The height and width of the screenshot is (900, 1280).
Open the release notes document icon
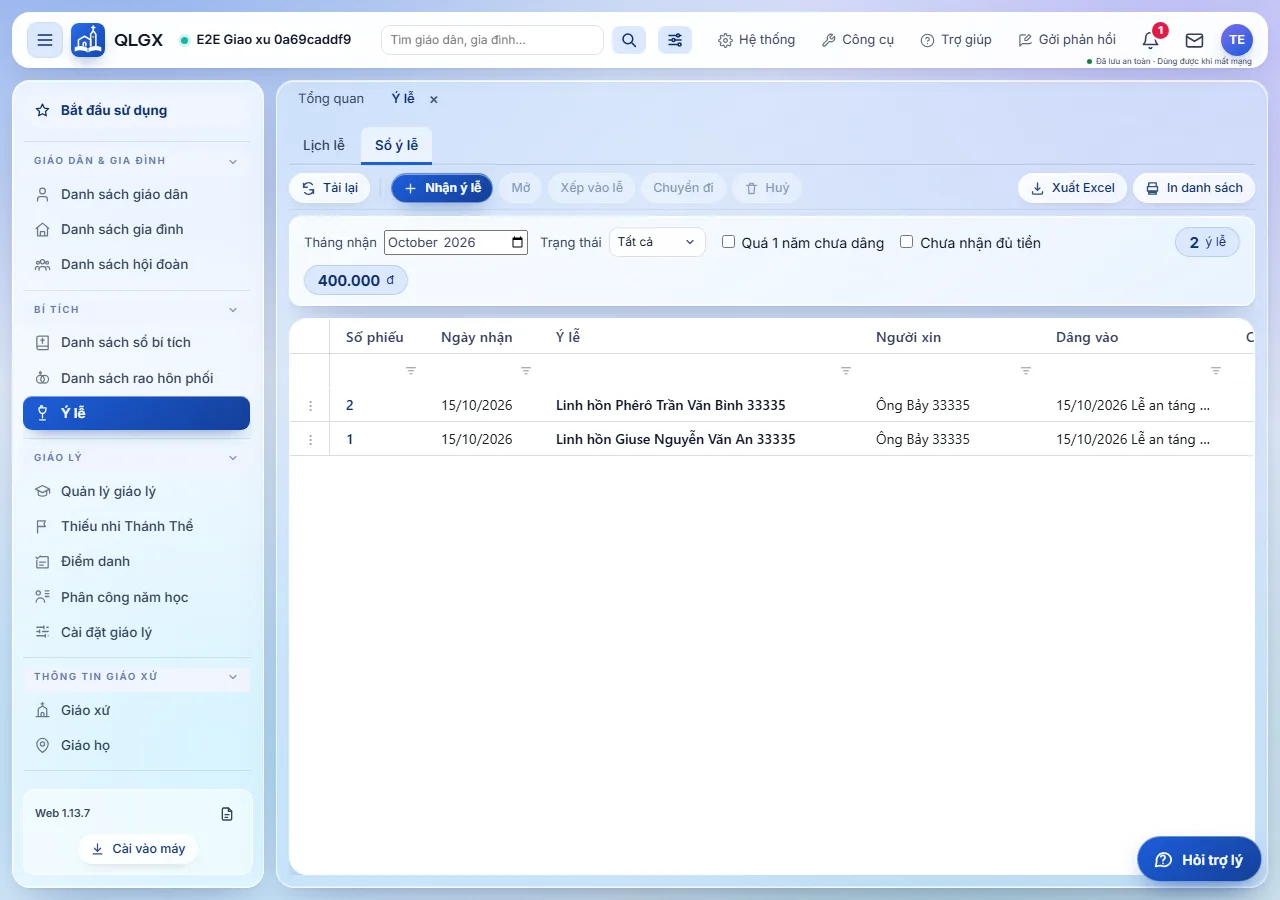point(227,814)
